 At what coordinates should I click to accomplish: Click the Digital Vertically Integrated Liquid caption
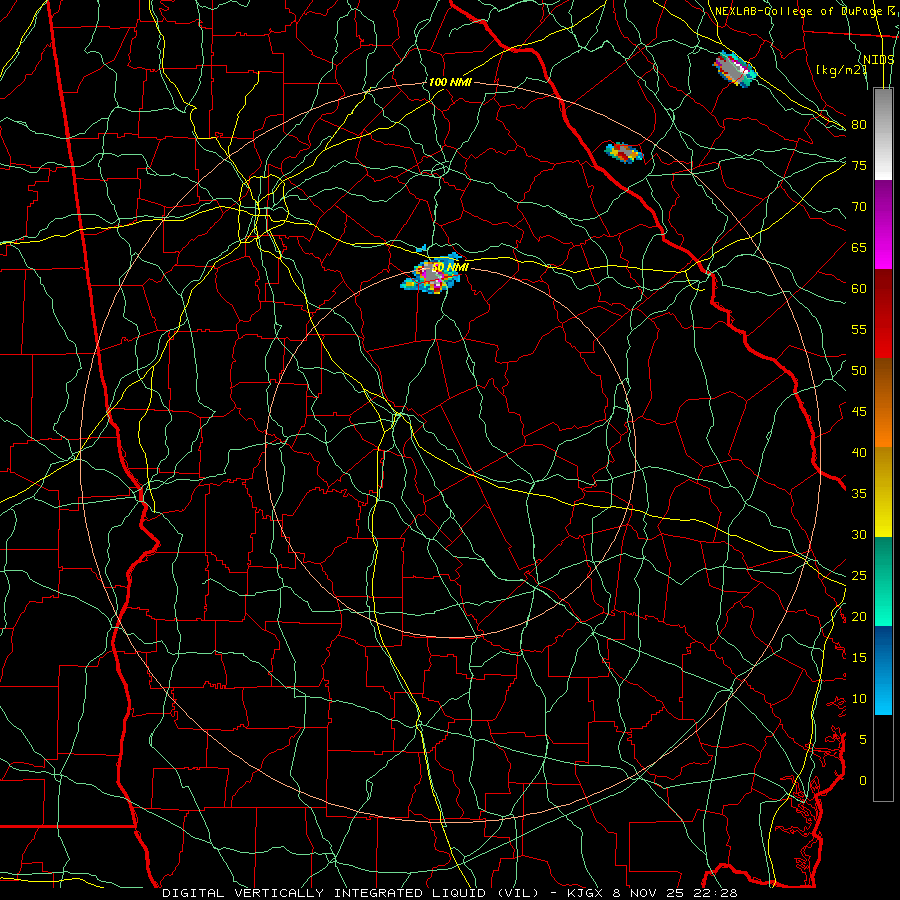click(449, 893)
